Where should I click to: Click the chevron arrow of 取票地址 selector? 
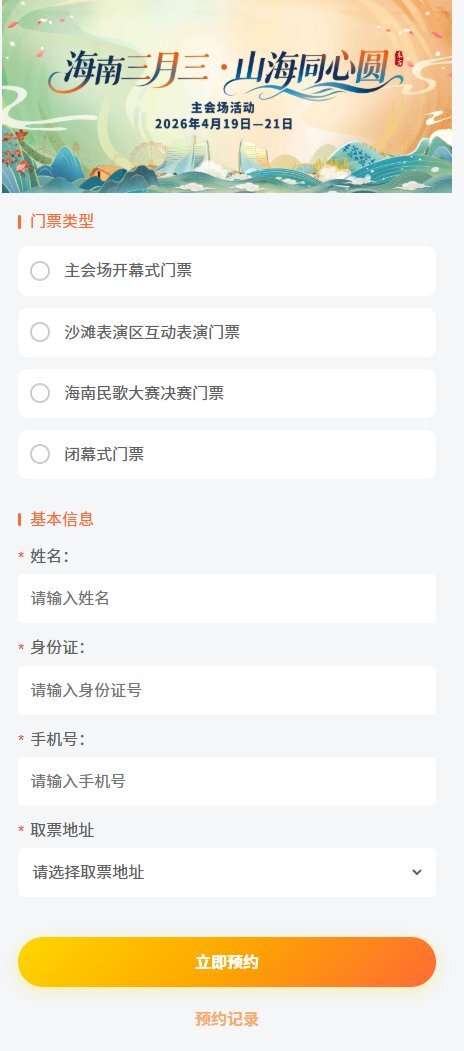click(x=417, y=873)
